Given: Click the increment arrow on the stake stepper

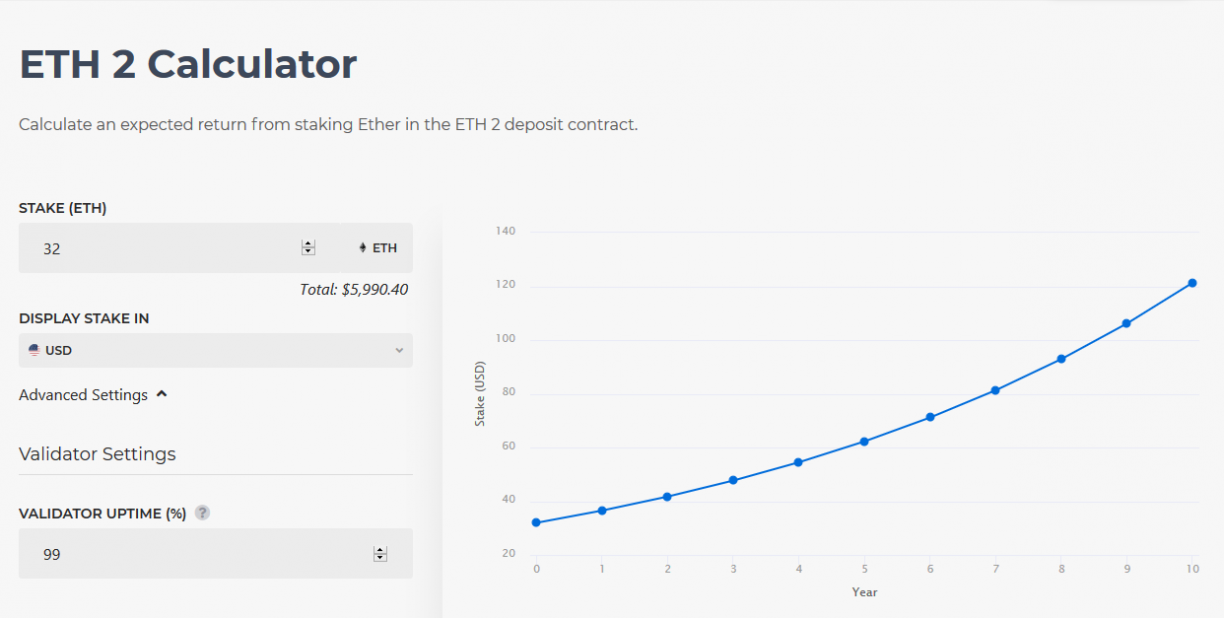Looking at the screenshot, I should (308, 243).
